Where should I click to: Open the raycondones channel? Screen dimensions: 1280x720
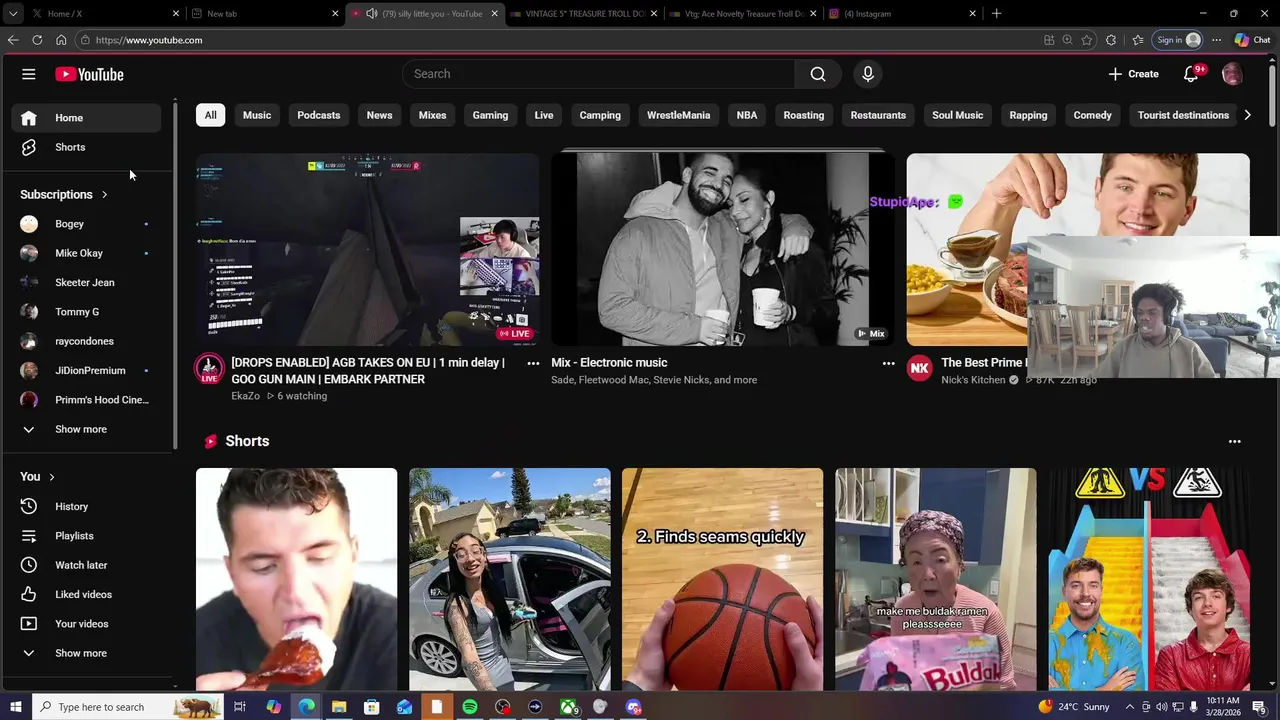tap(86, 341)
